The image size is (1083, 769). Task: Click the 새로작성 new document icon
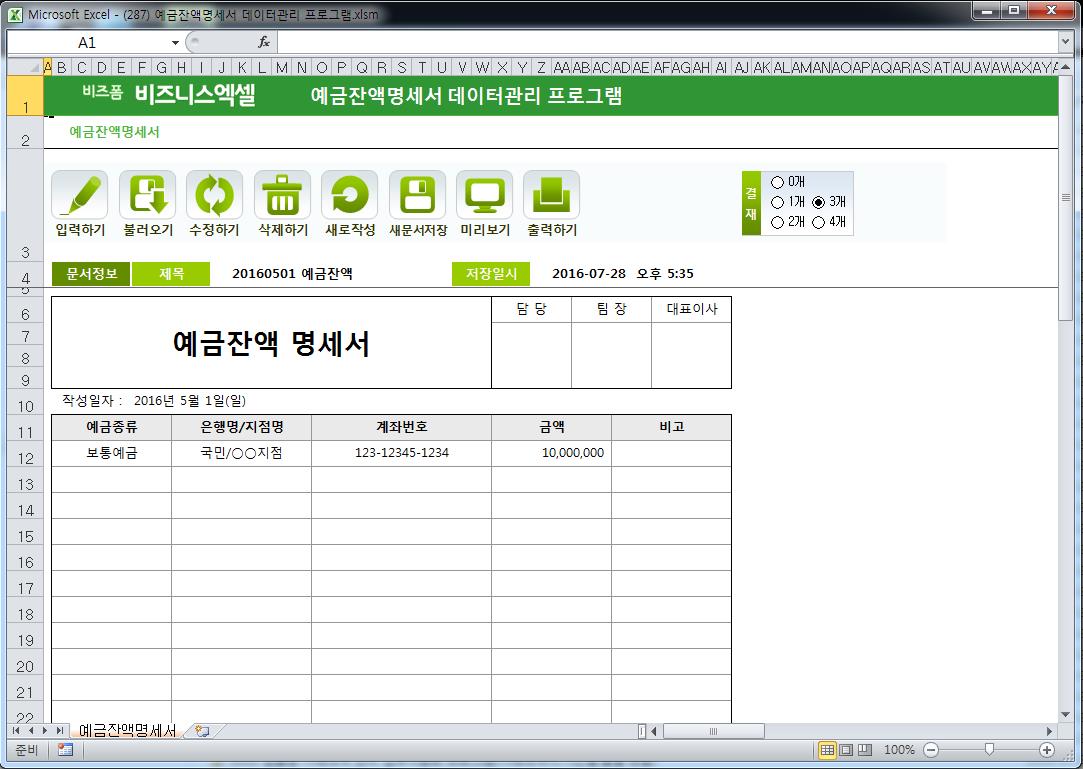click(349, 195)
